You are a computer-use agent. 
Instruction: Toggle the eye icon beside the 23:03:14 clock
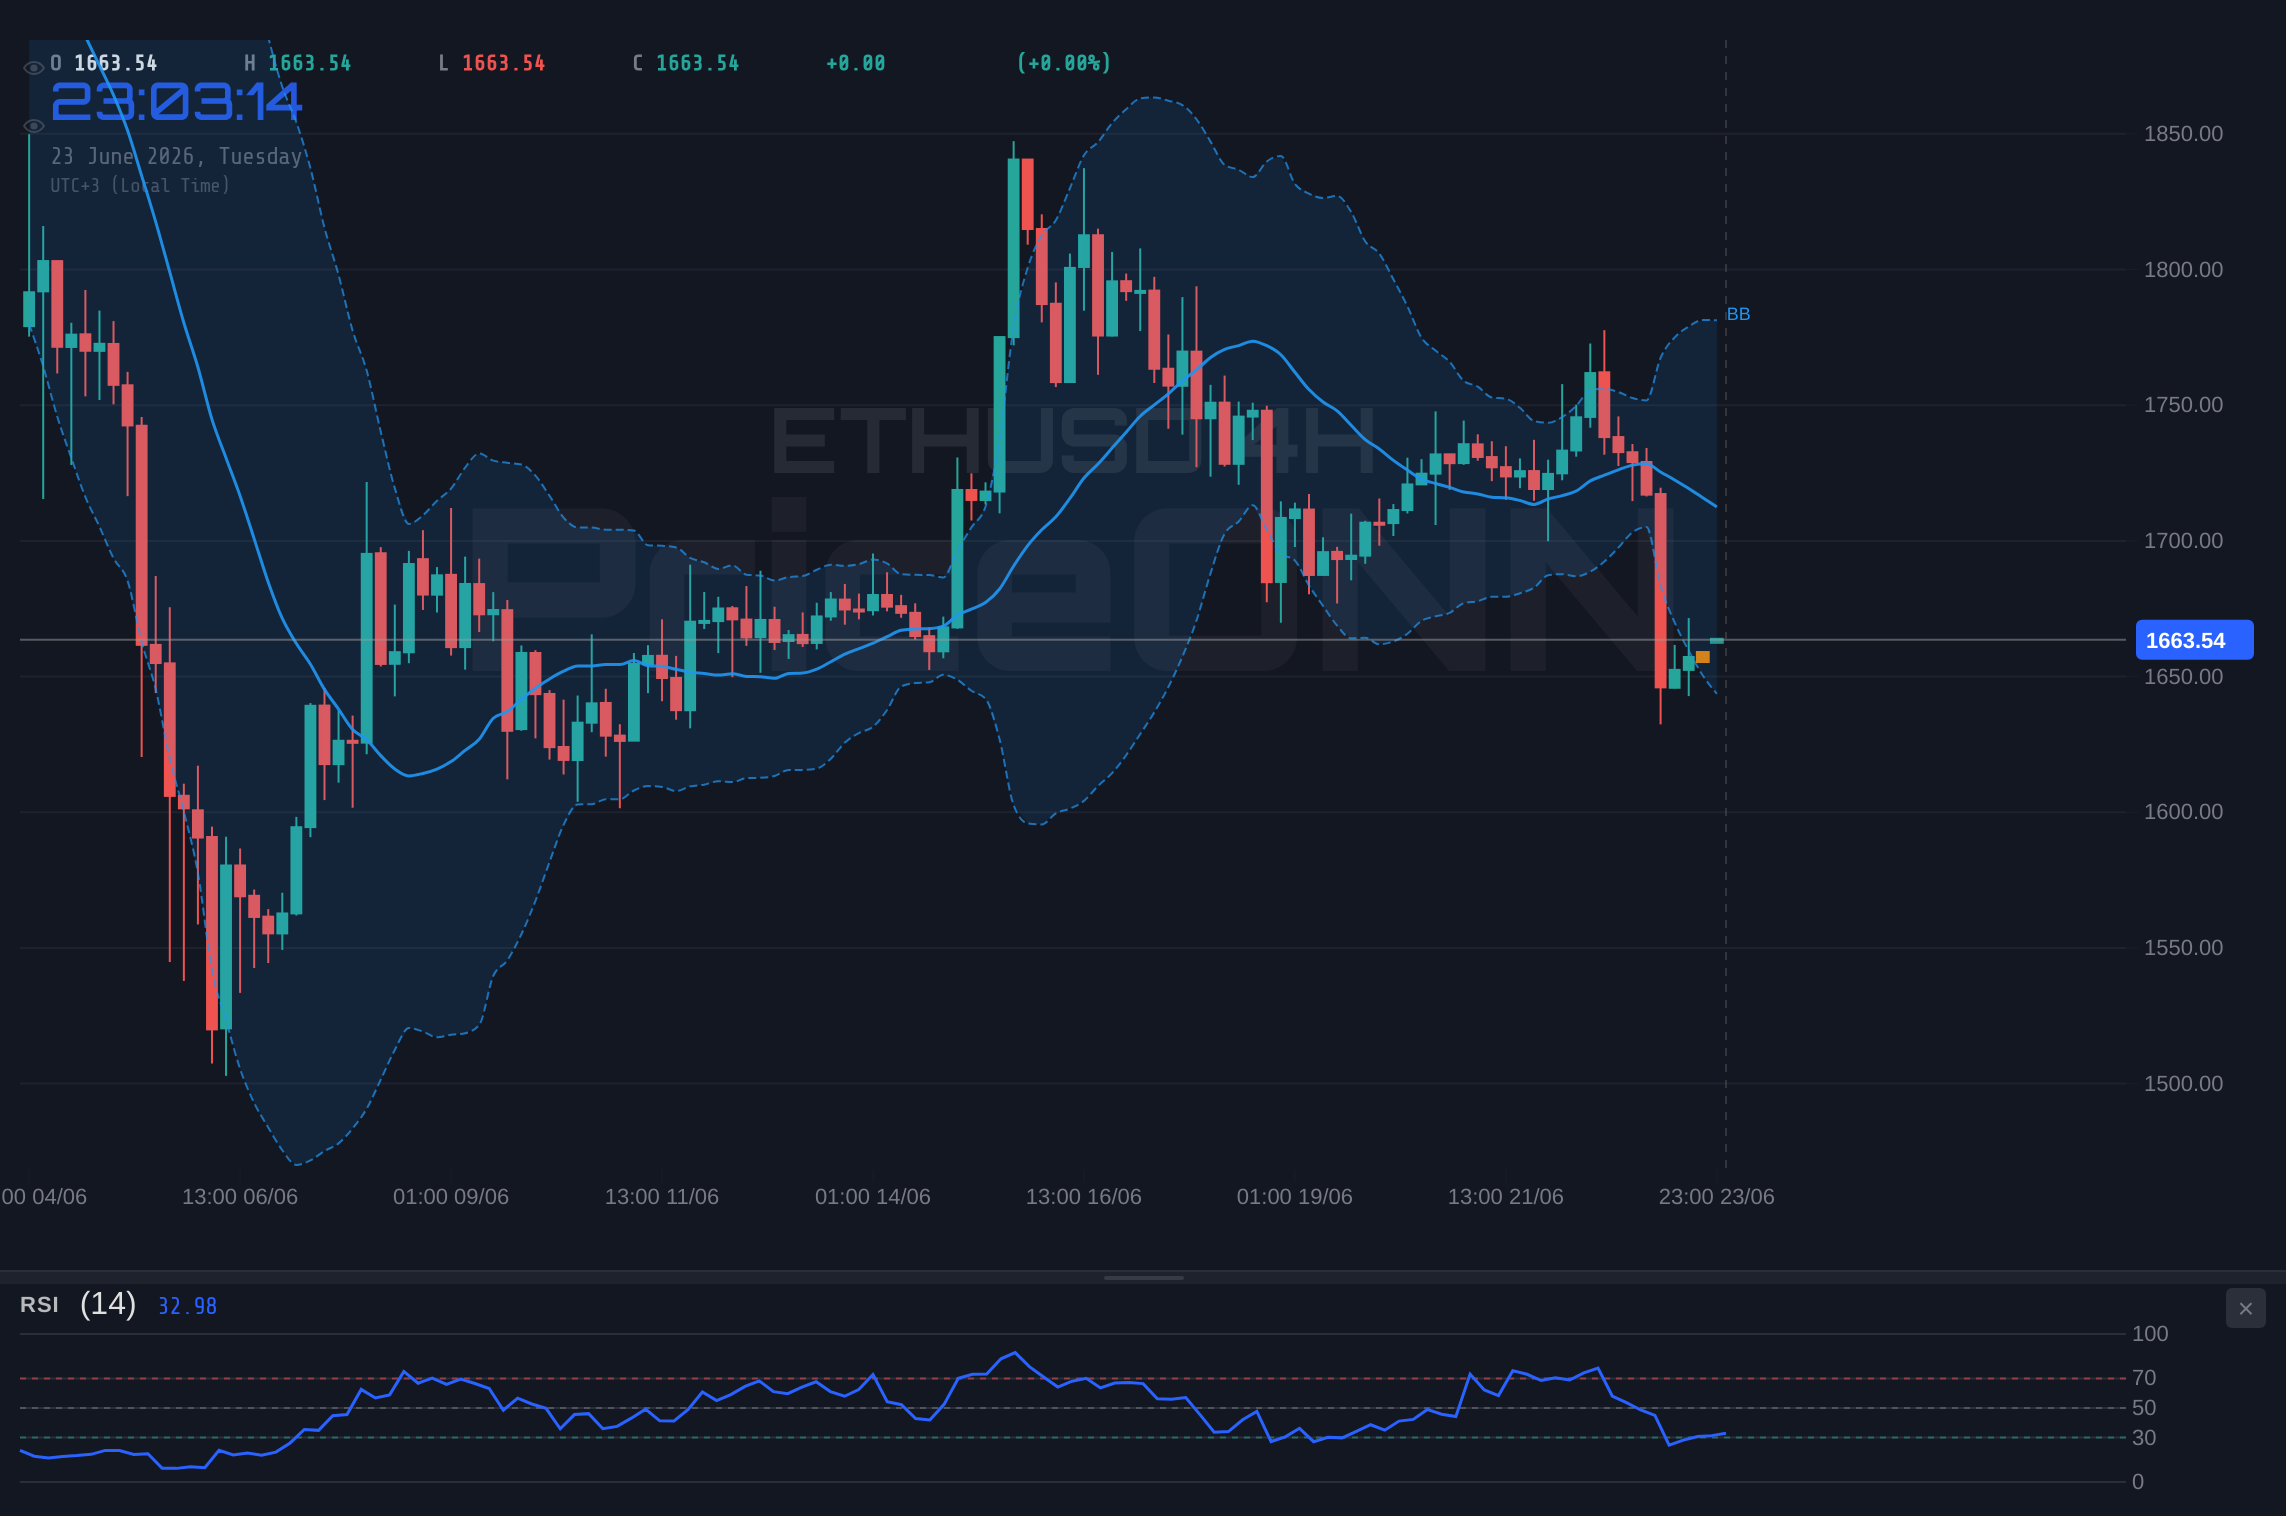coord(33,126)
